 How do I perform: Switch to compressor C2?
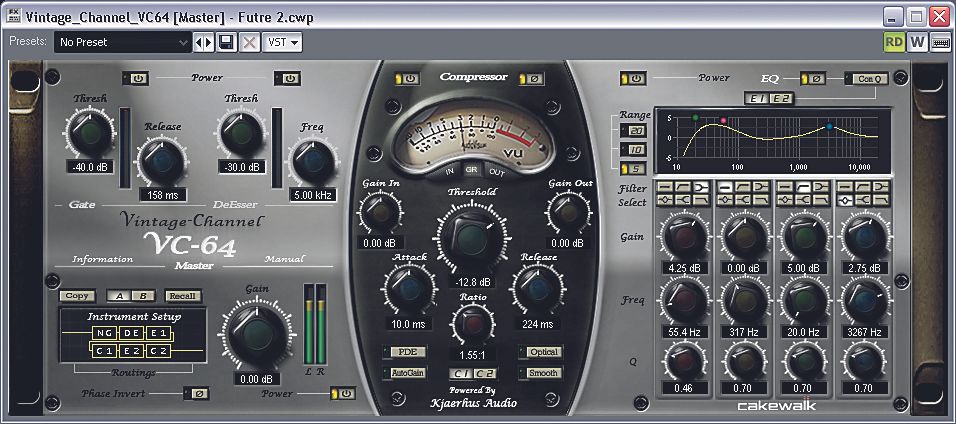click(485, 373)
